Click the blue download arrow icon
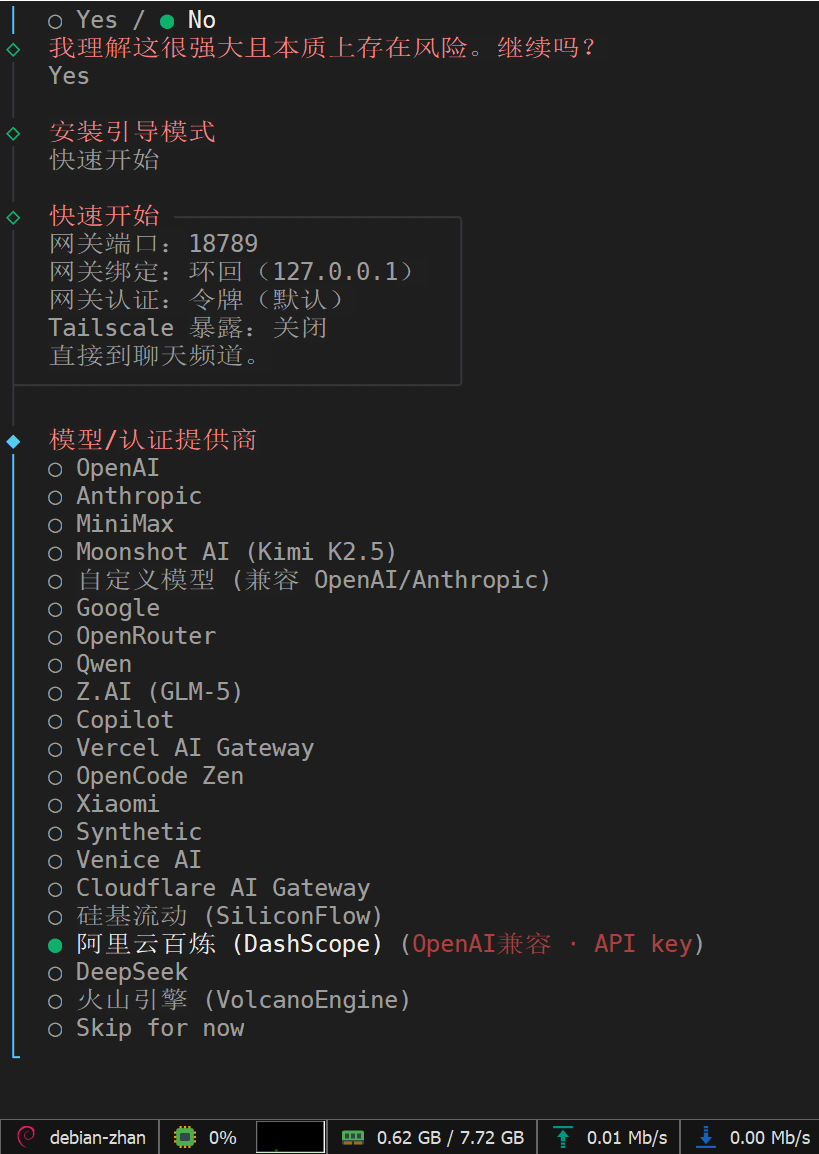Screen dimensions: 819x1154 click(x=706, y=1137)
